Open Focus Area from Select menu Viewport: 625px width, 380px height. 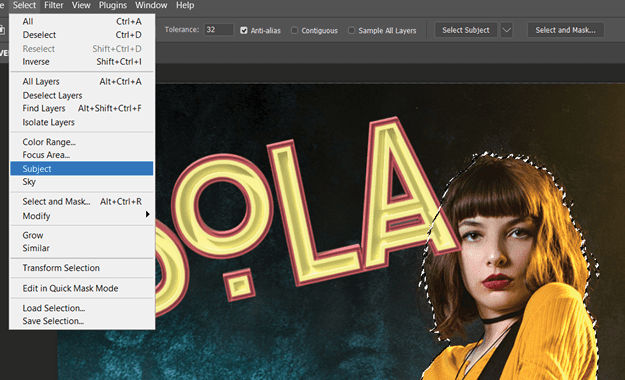pos(82,155)
